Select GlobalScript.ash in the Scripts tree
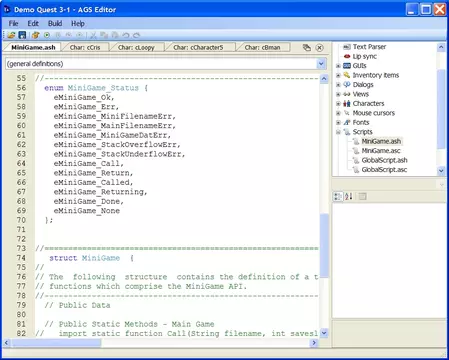449x360 pixels. tap(384, 160)
